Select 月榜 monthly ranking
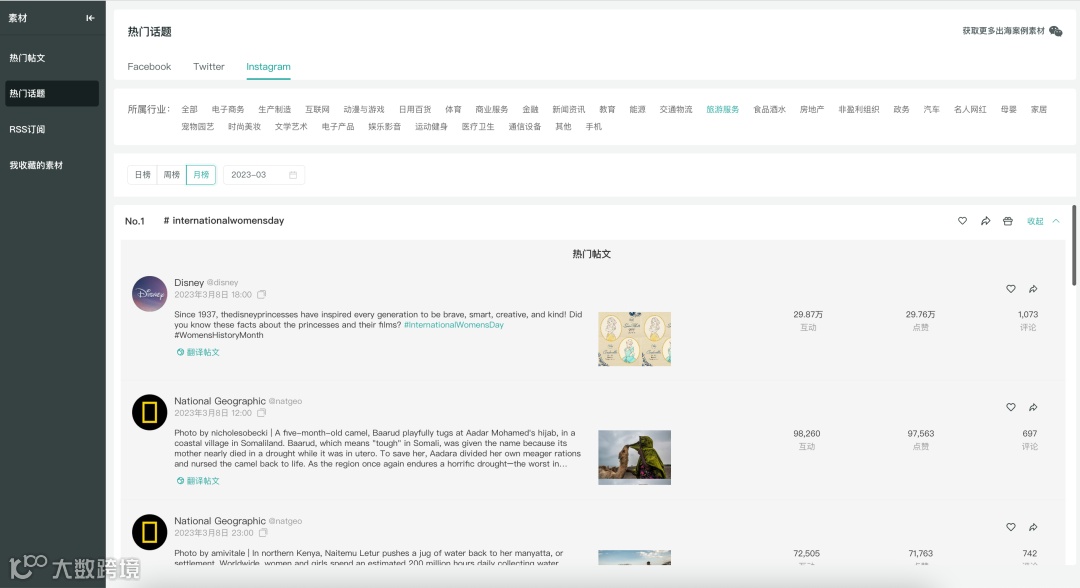The height and width of the screenshot is (588, 1080). pyautogui.click(x=201, y=175)
